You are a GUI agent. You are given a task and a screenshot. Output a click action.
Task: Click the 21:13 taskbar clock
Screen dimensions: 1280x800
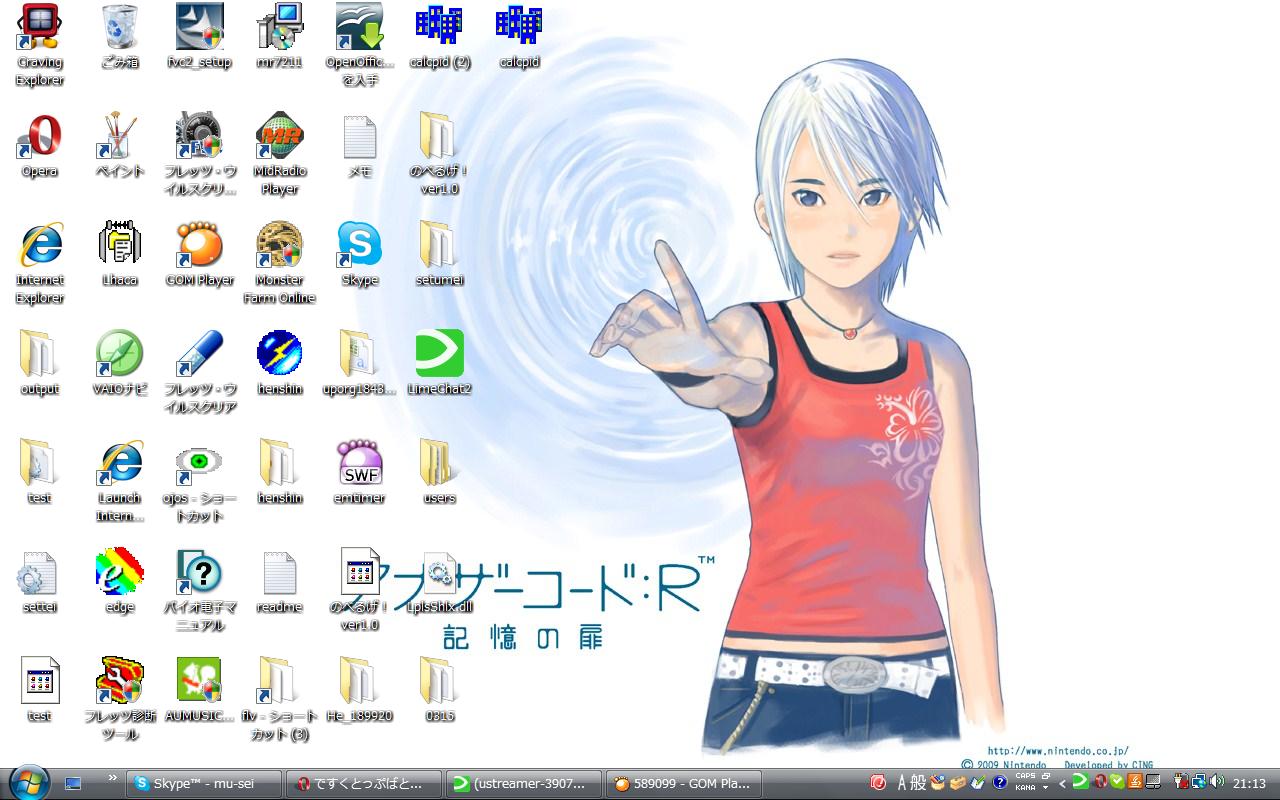[1249, 784]
